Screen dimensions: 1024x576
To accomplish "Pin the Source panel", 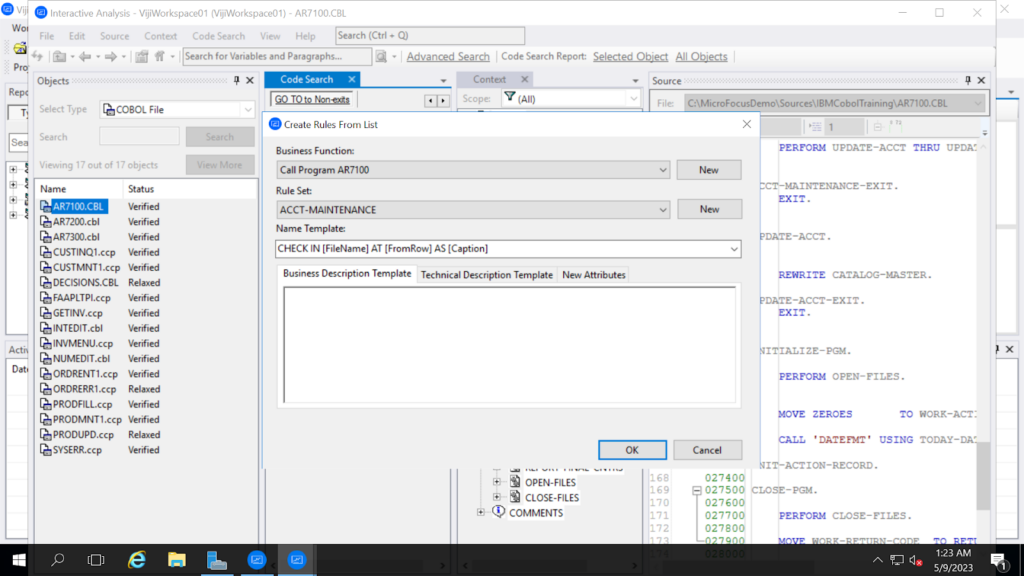I will (968, 80).
